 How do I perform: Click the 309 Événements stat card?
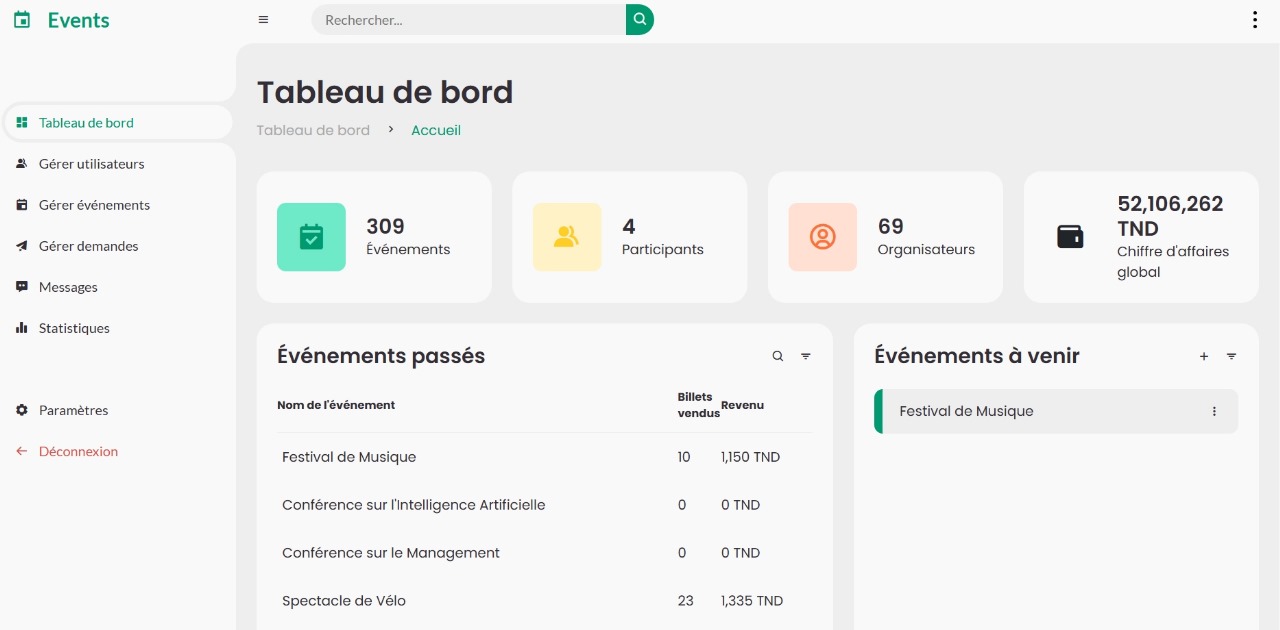tap(374, 237)
